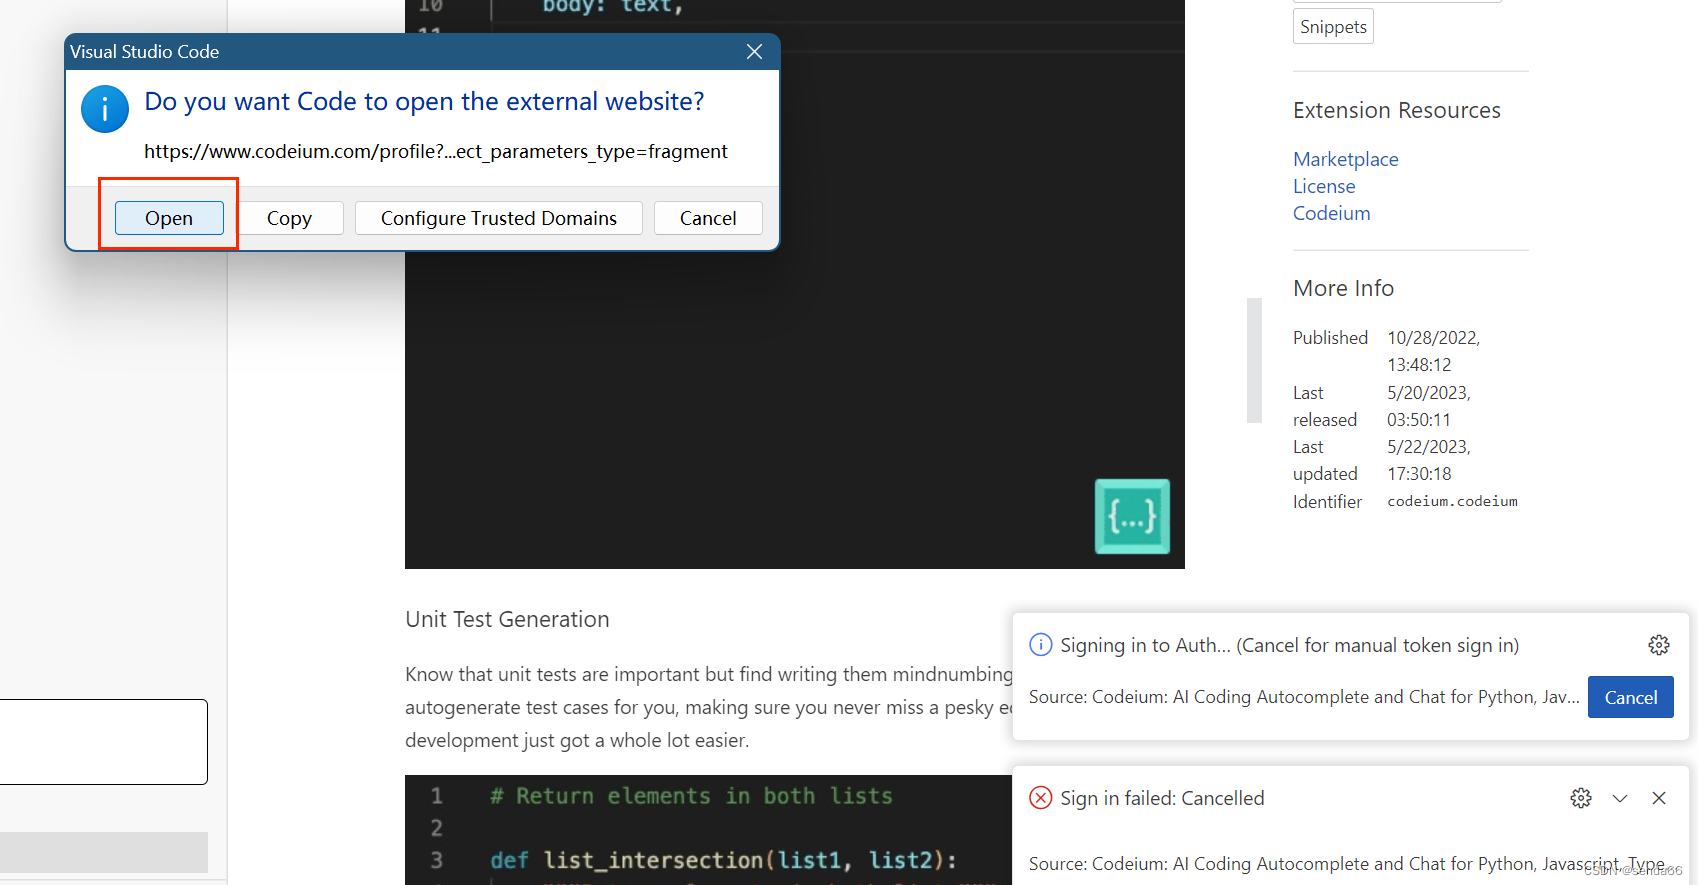The height and width of the screenshot is (885, 1698).
Task: Click the Extension Resources heading
Action: (x=1396, y=110)
